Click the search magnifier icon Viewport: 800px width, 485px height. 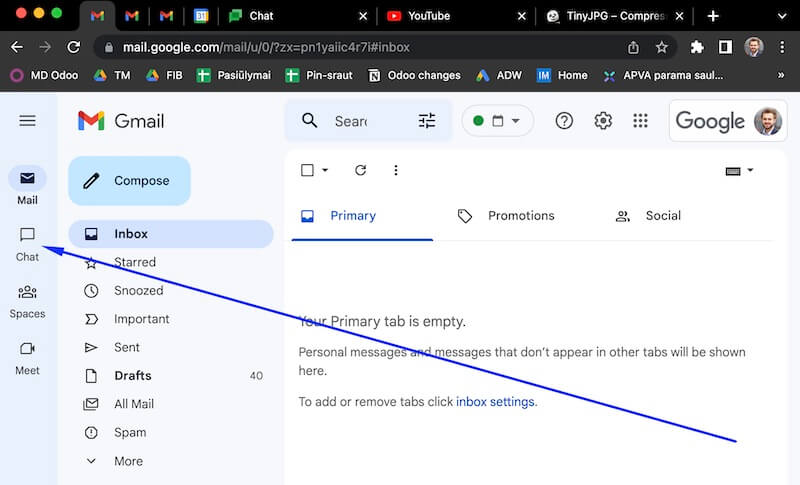point(309,121)
